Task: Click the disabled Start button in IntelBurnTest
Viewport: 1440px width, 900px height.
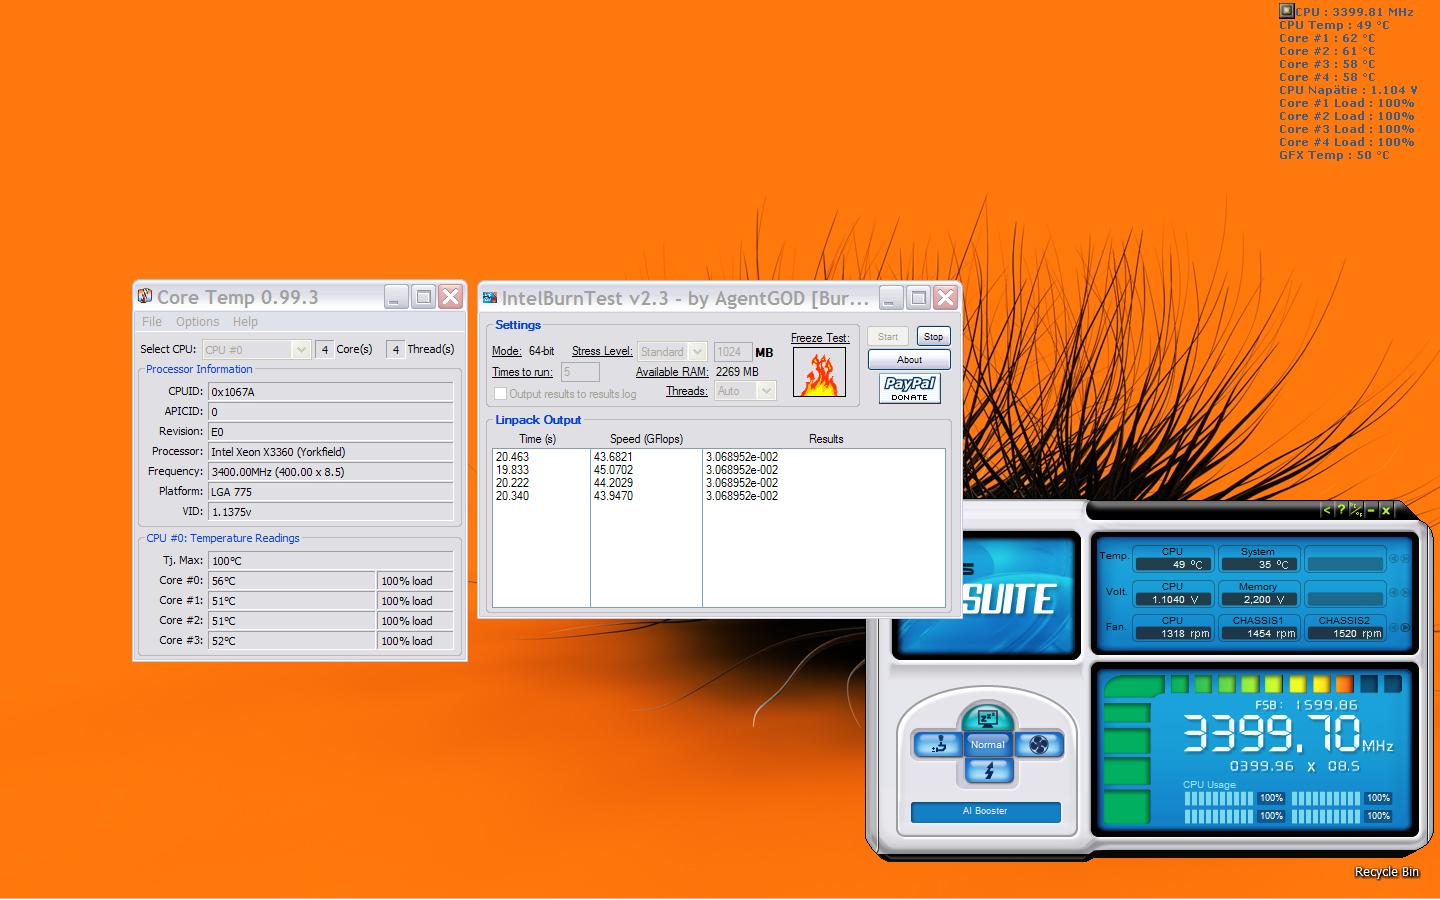Action: click(x=888, y=337)
